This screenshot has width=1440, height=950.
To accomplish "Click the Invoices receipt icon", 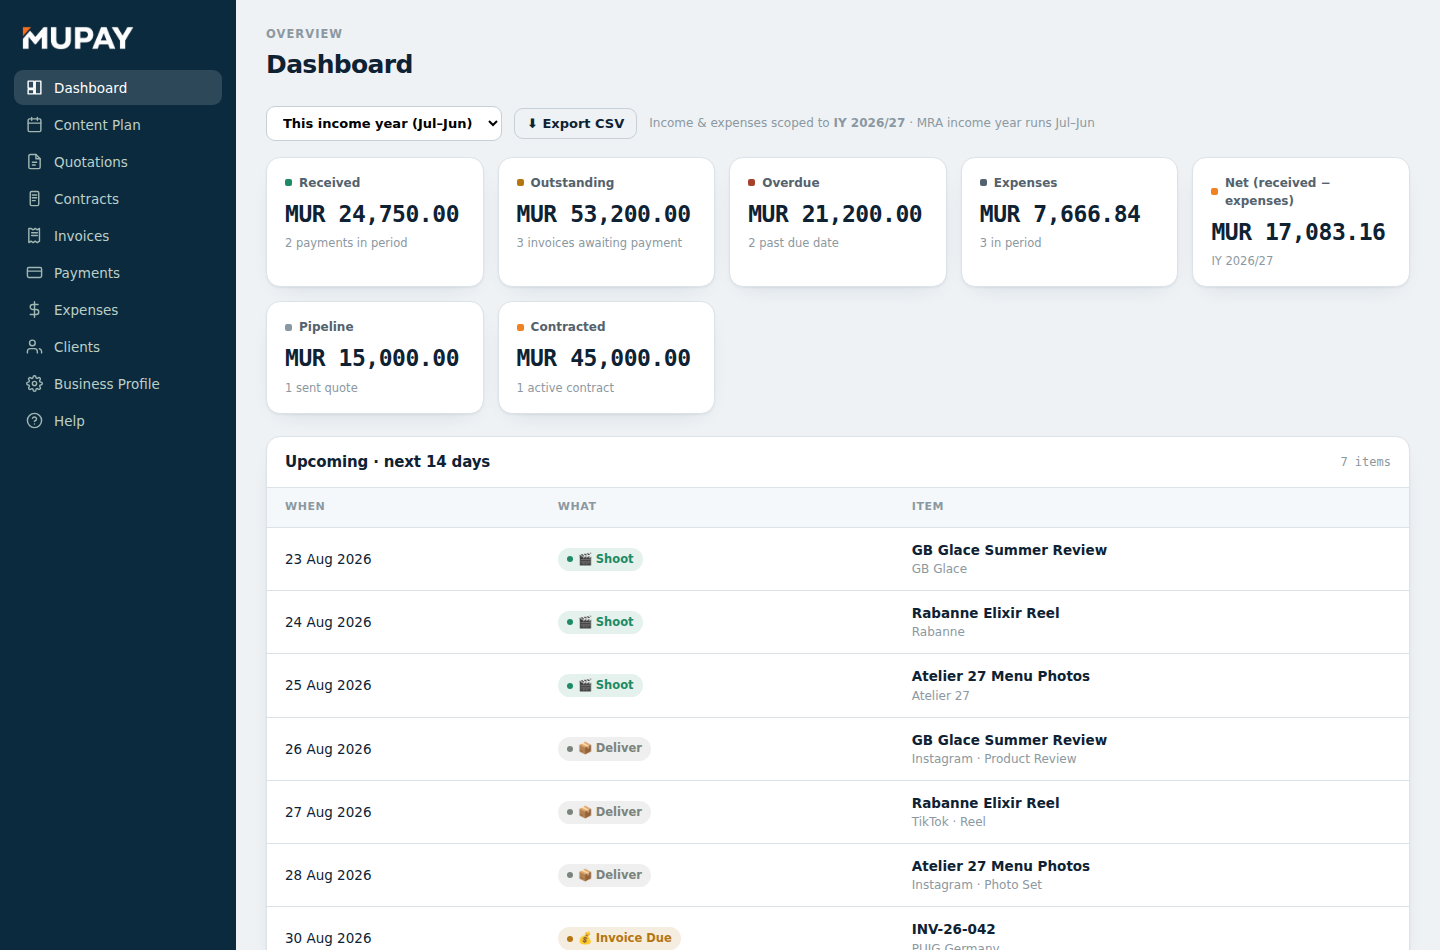I will pyautogui.click(x=34, y=236).
